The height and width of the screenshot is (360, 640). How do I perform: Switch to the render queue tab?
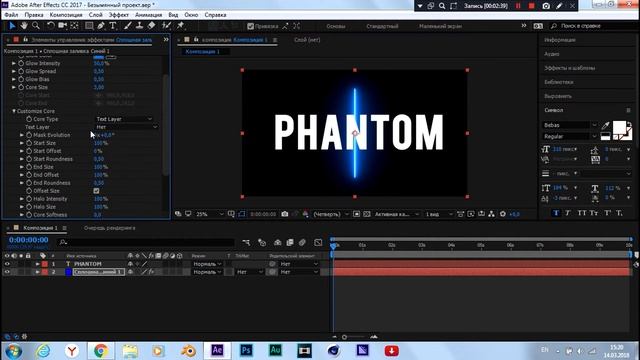pyautogui.click(x=109, y=228)
